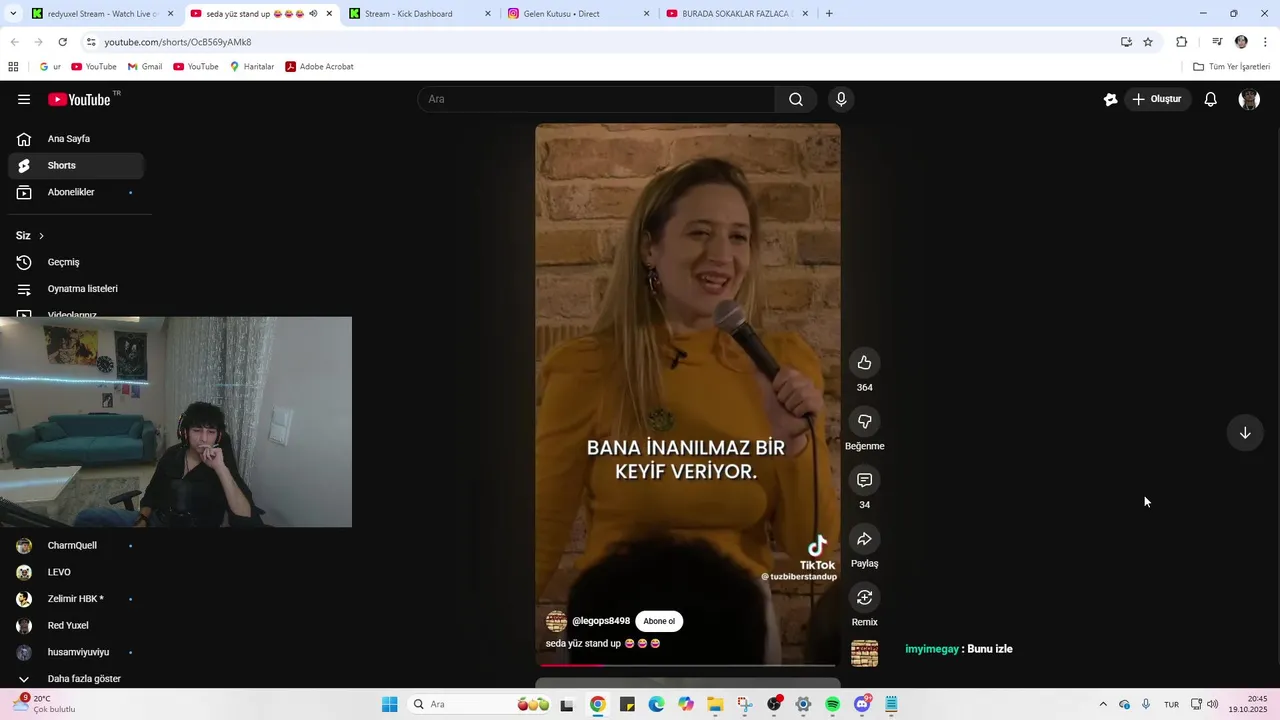
Task: Switch to redyuxel Stream tab
Action: [x=102, y=14]
